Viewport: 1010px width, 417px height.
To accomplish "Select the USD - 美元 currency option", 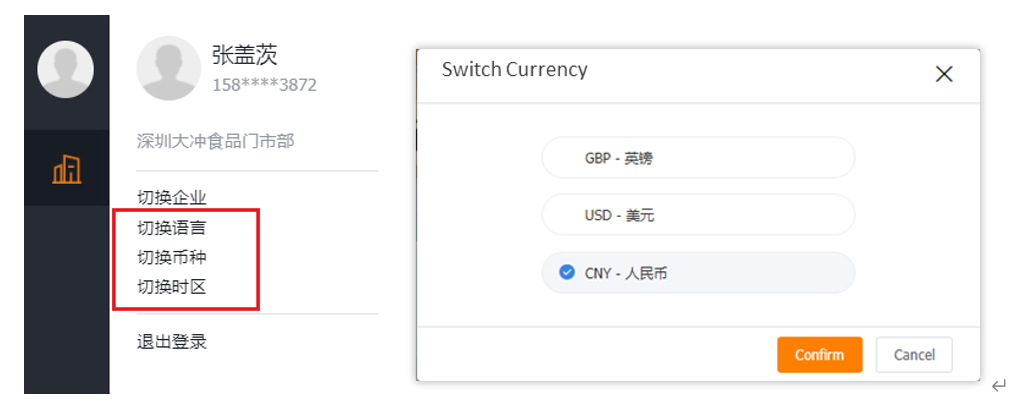I will (x=698, y=215).
